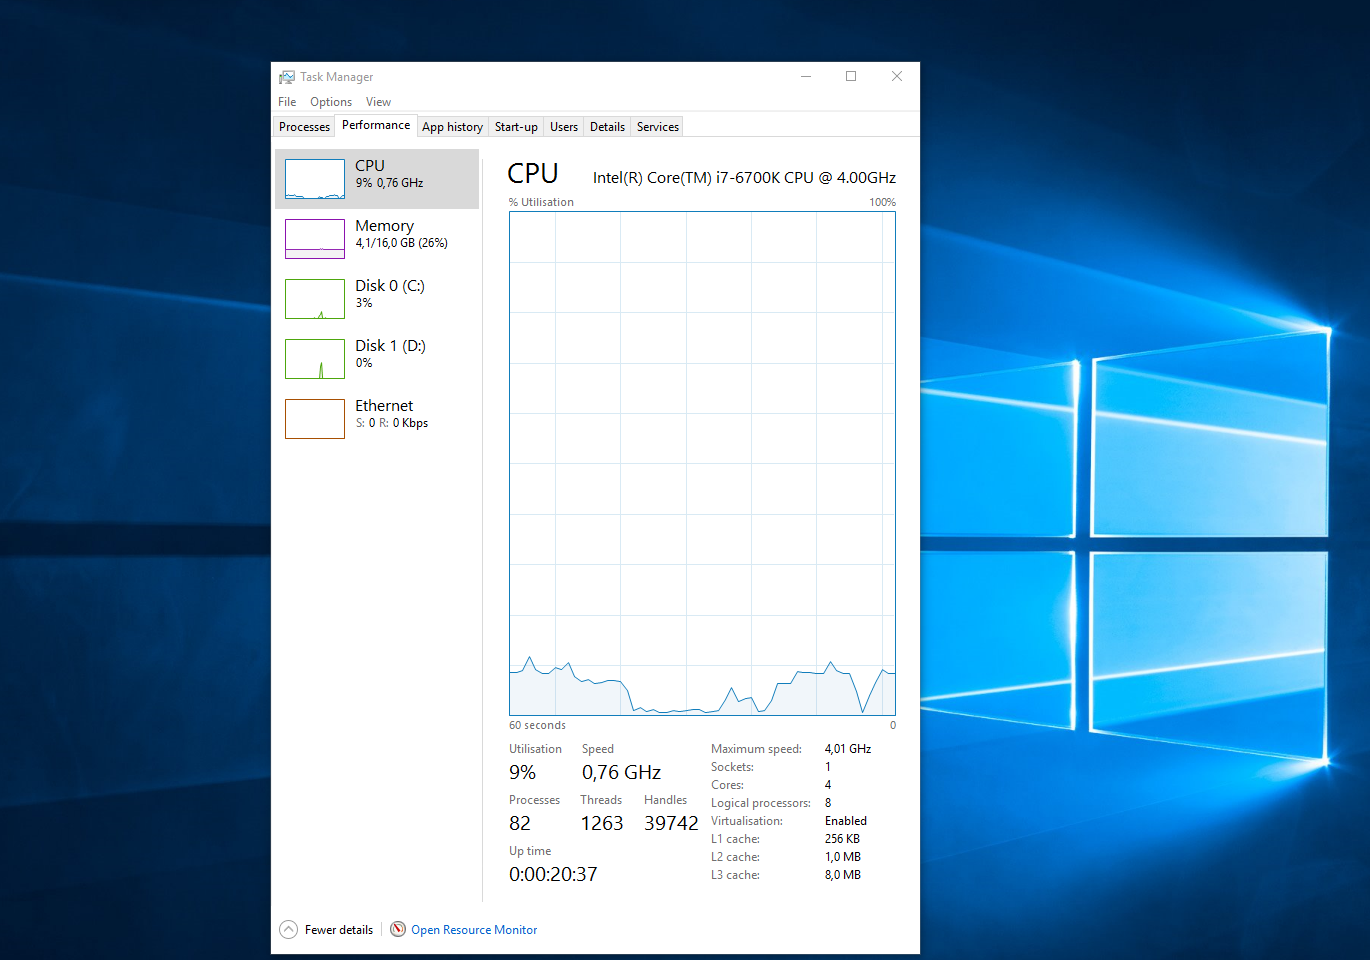Open the Details tab
Viewport: 1370px width, 960px height.
click(x=607, y=126)
